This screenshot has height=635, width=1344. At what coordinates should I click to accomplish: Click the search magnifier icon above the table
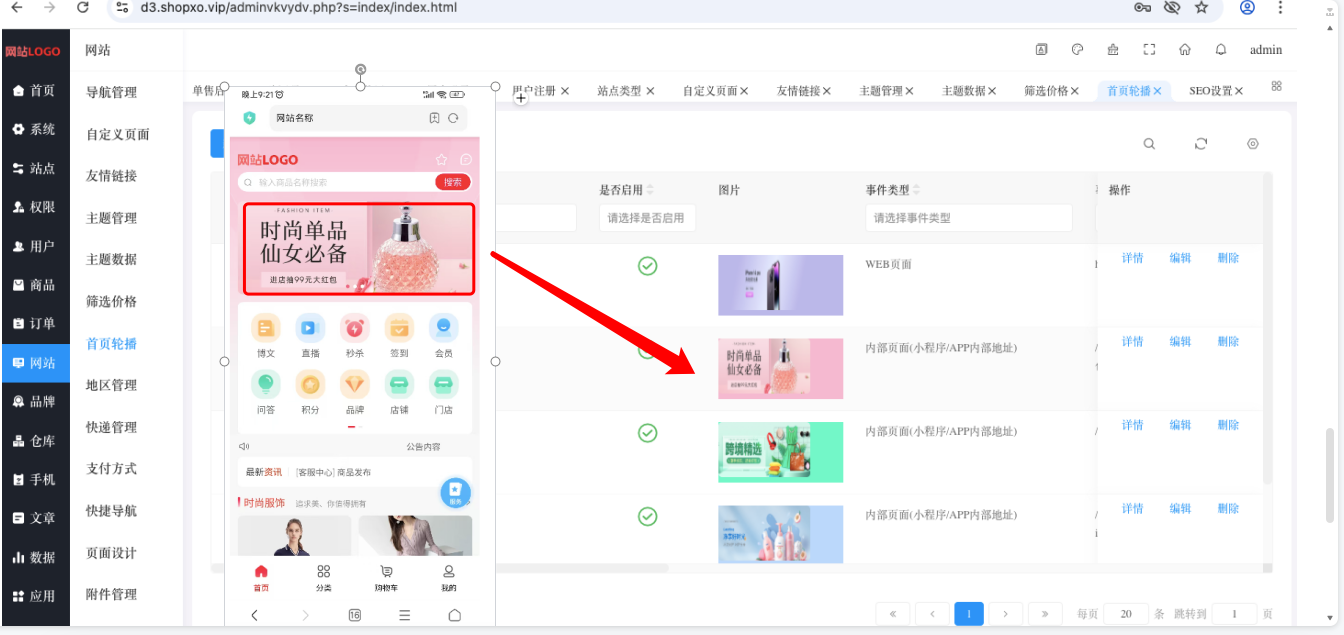(x=1150, y=144)
